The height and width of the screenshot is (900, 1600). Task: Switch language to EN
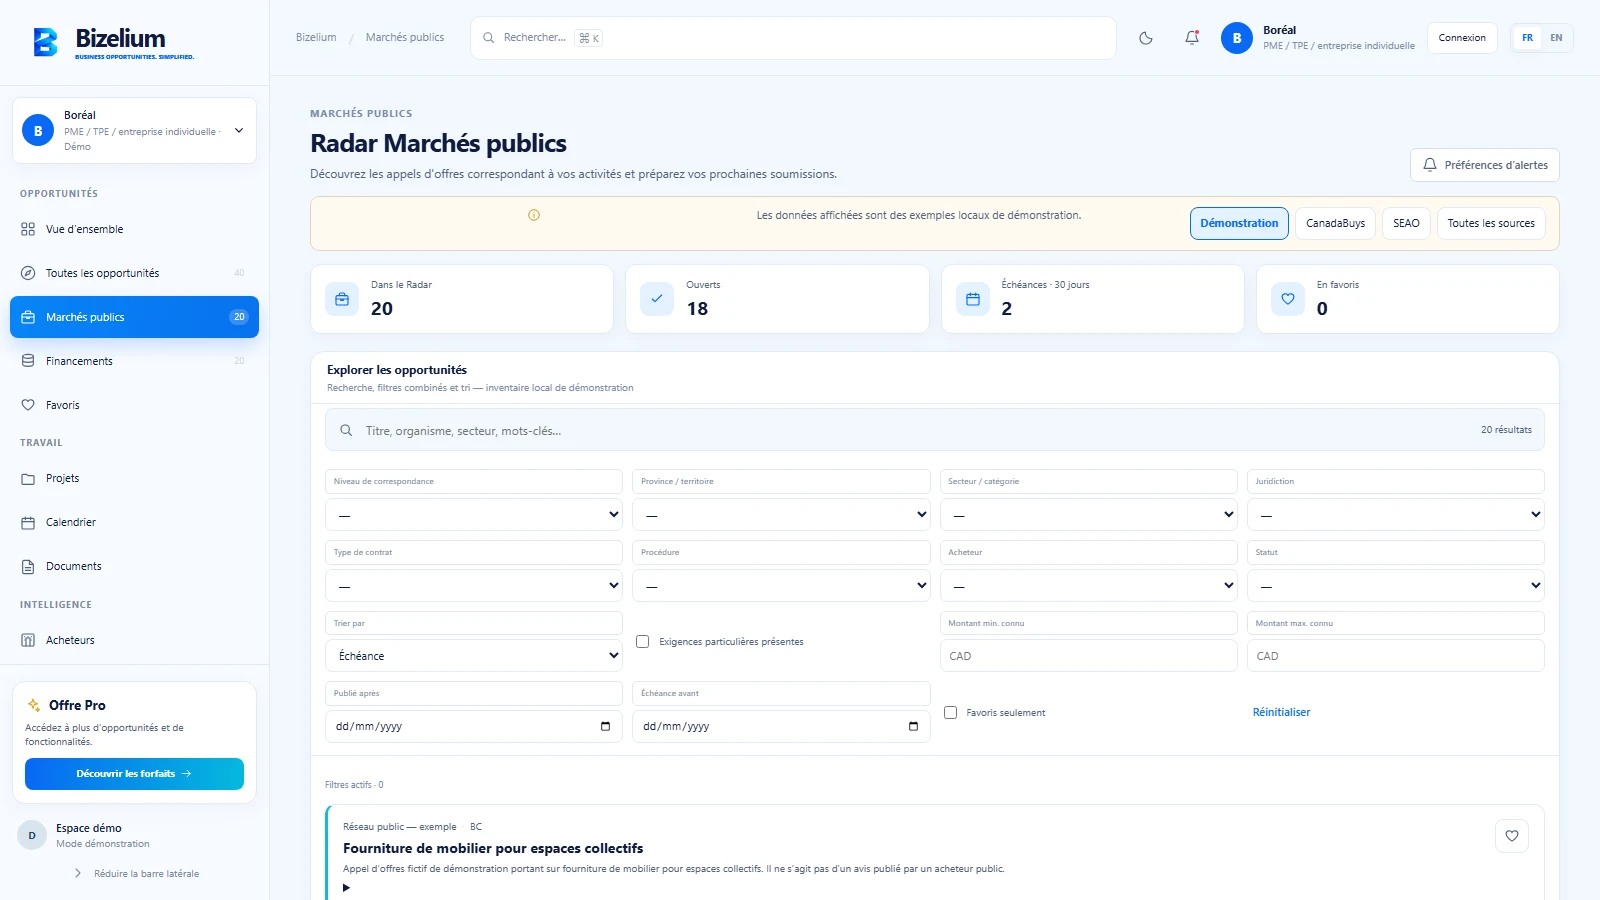1556,38
